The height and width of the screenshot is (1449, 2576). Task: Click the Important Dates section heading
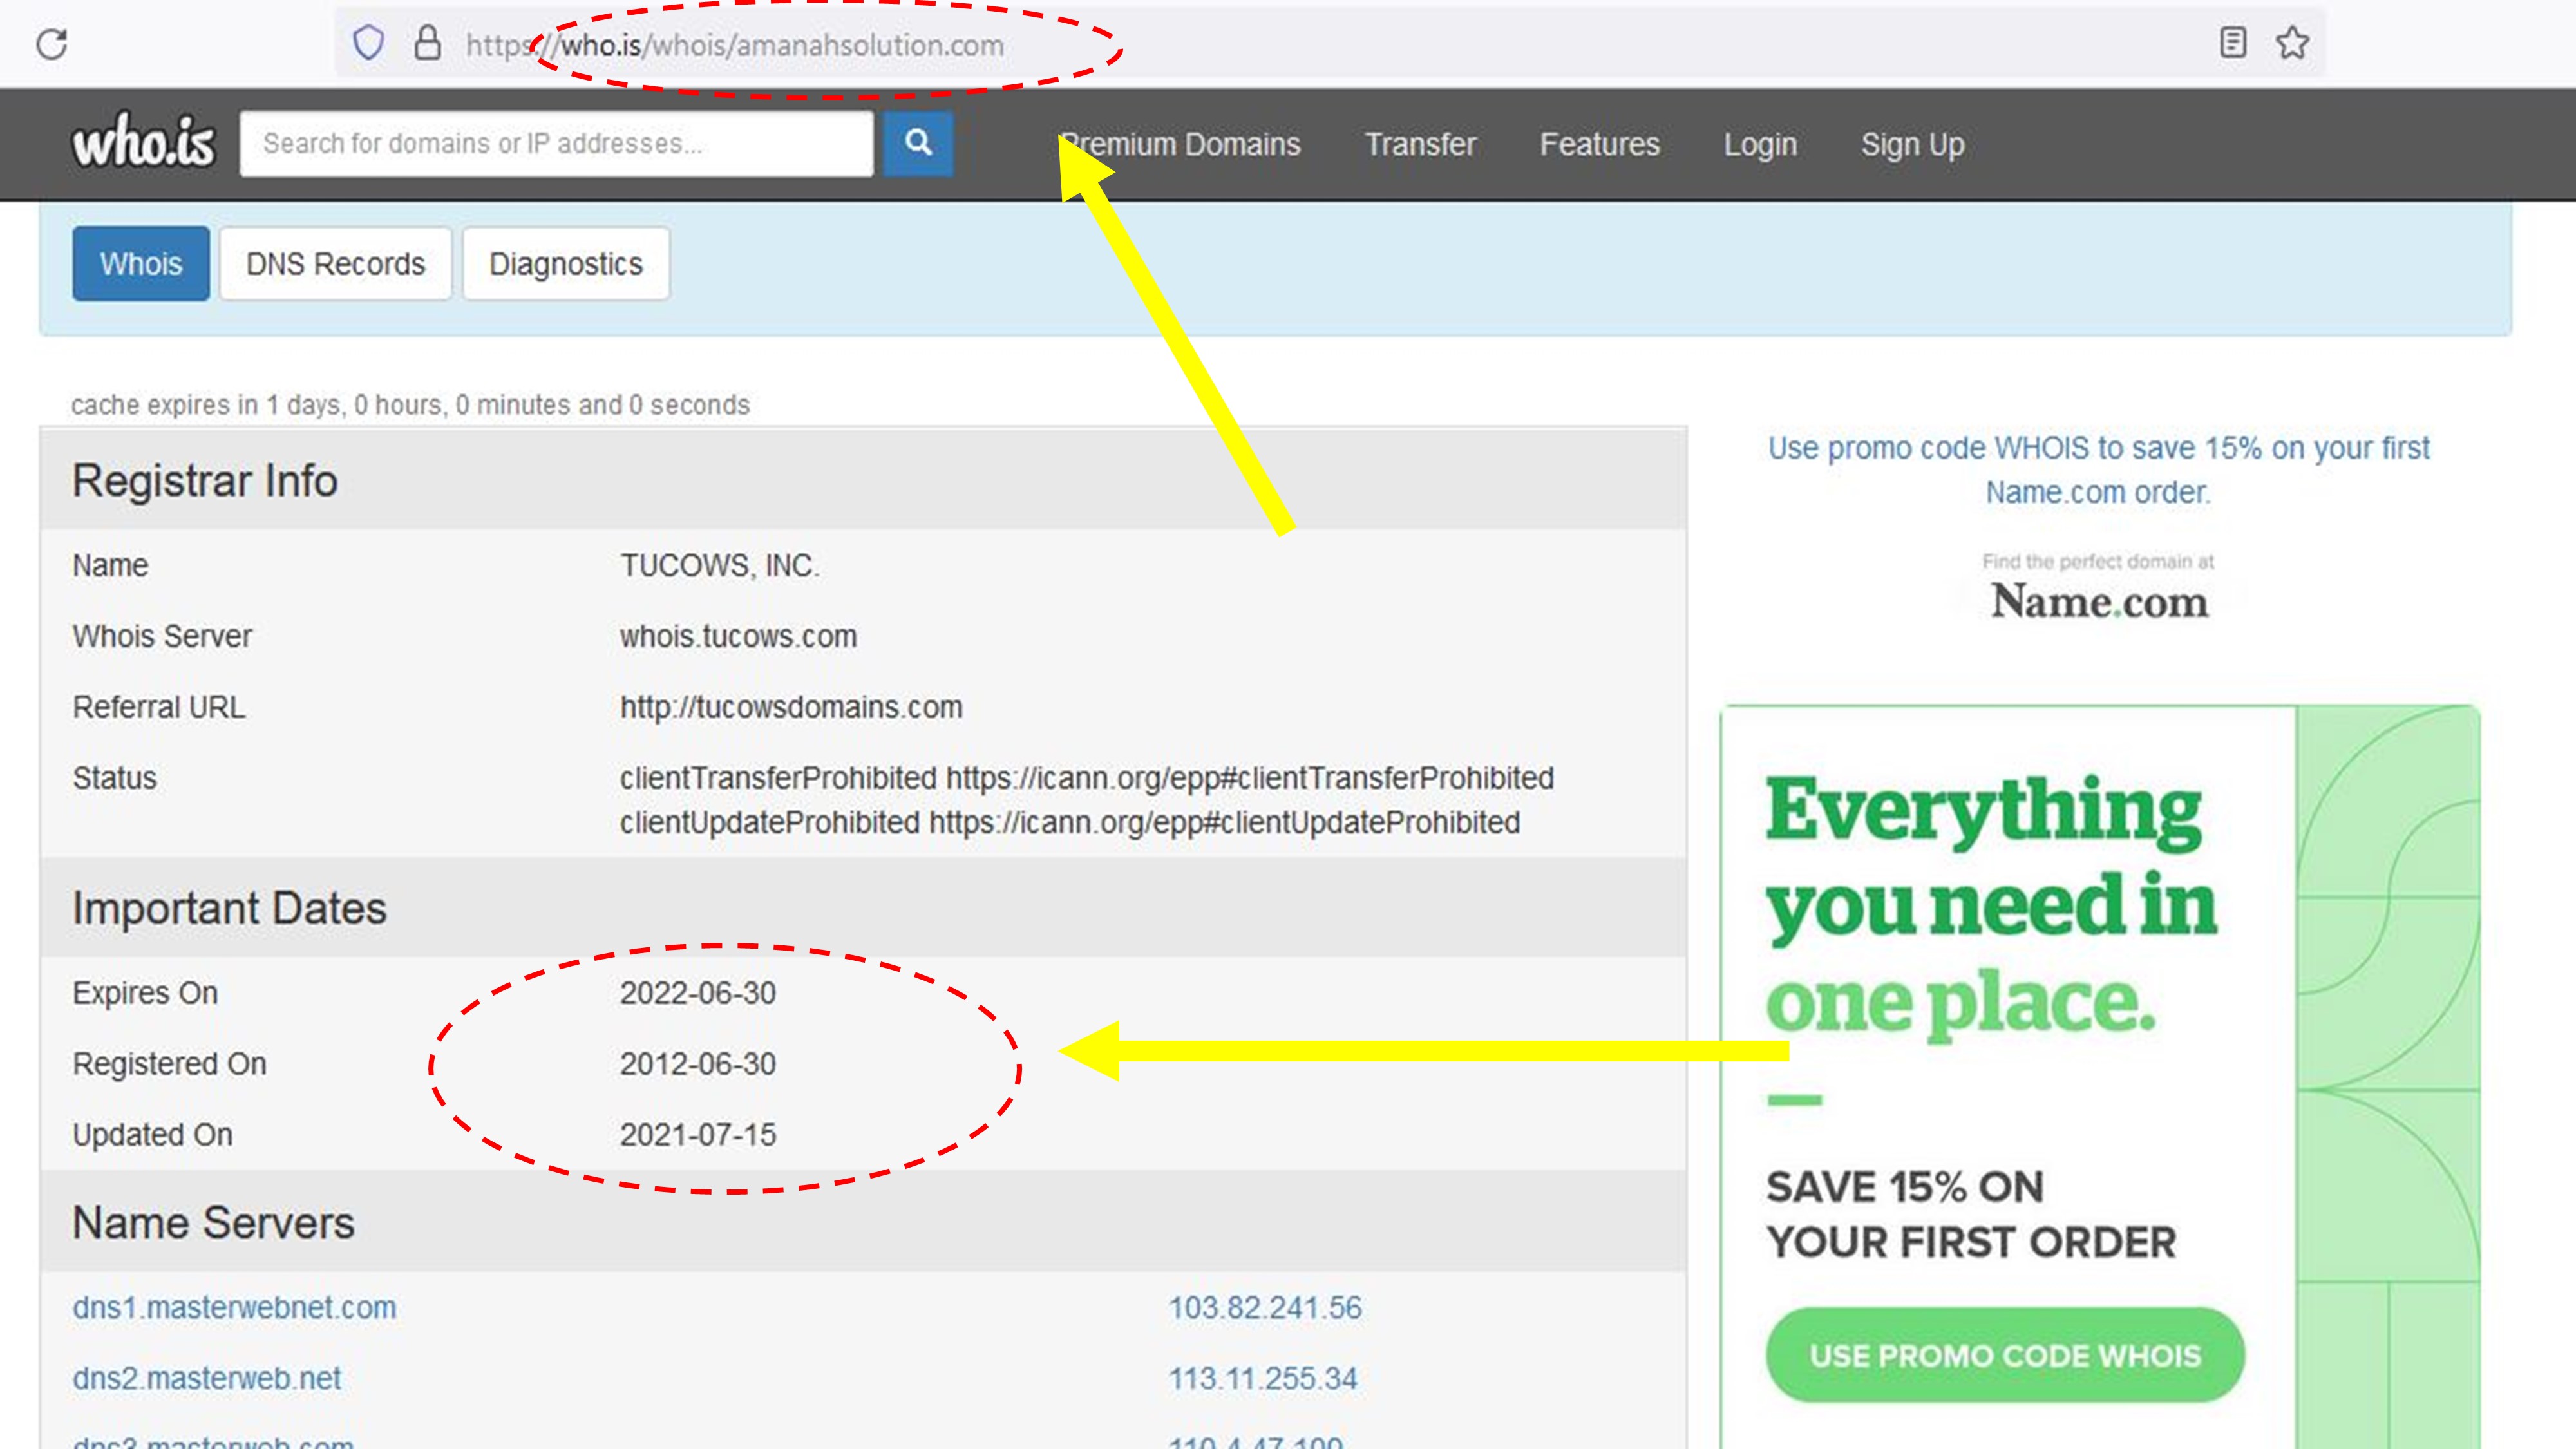[229, 908]
